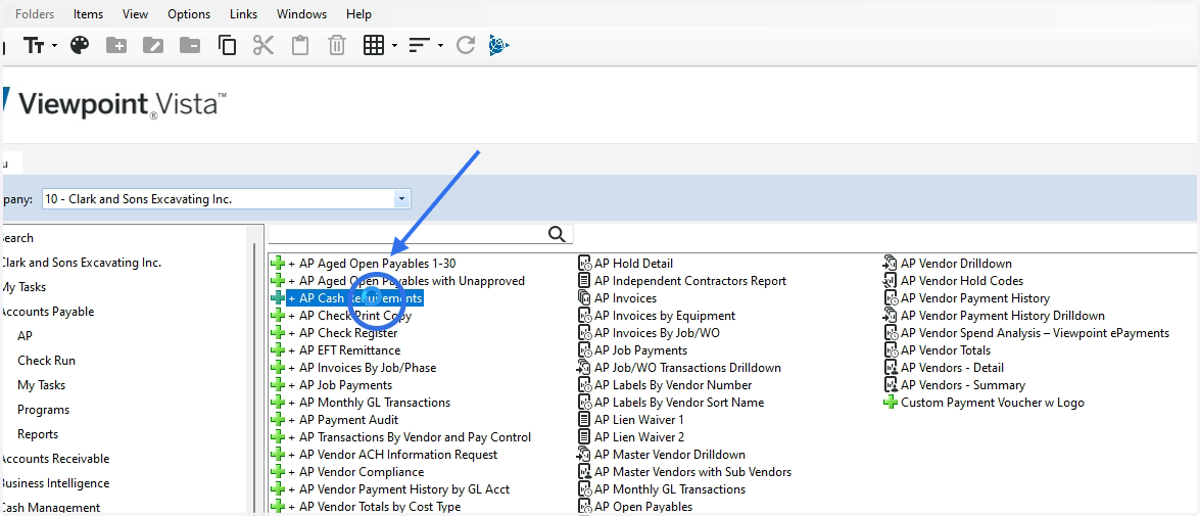Open the color theme palette icon
This screenshot has width=1200, height=516.
click(x=80, y=45)
